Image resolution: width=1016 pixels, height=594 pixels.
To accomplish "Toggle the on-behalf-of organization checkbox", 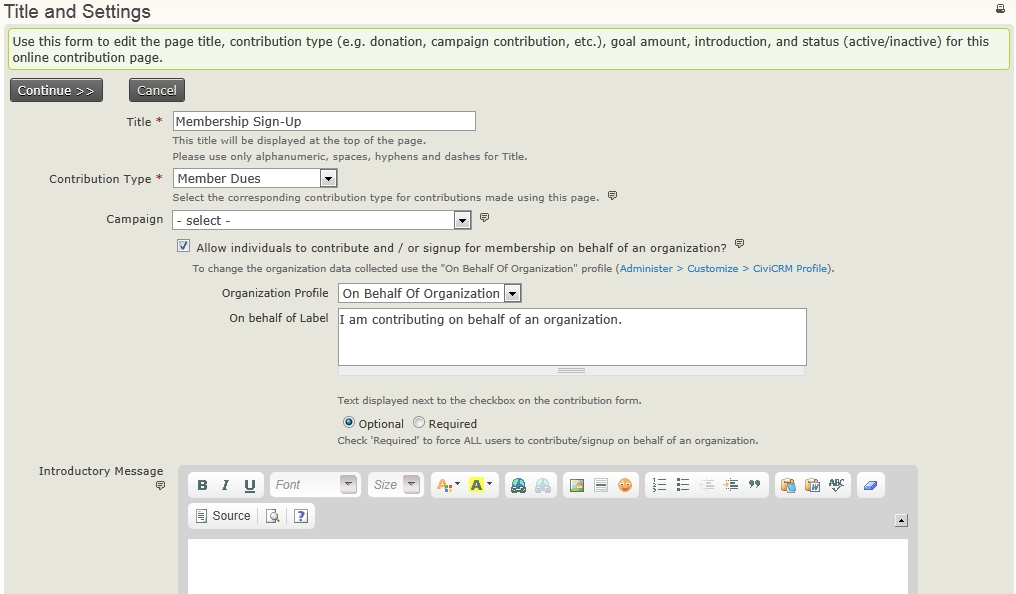I will pyautogui.click(x=183, y=246).
